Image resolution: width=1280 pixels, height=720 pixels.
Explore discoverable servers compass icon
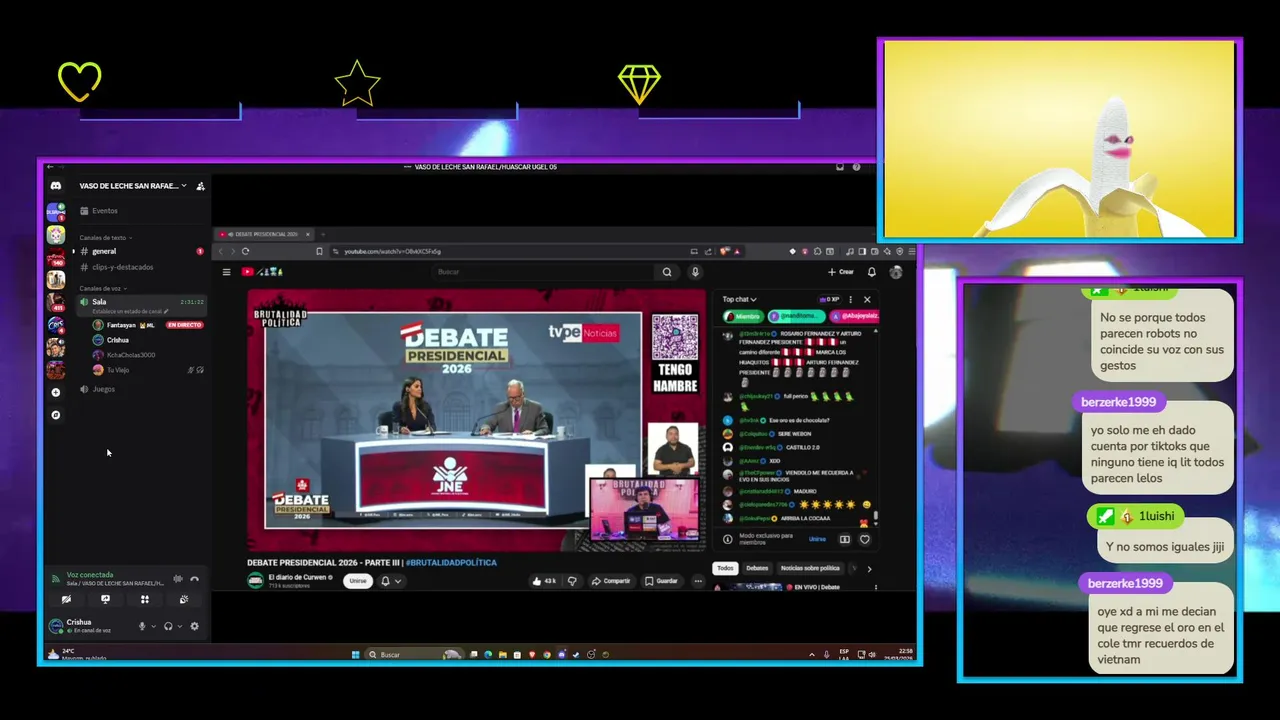coord(56,415)
